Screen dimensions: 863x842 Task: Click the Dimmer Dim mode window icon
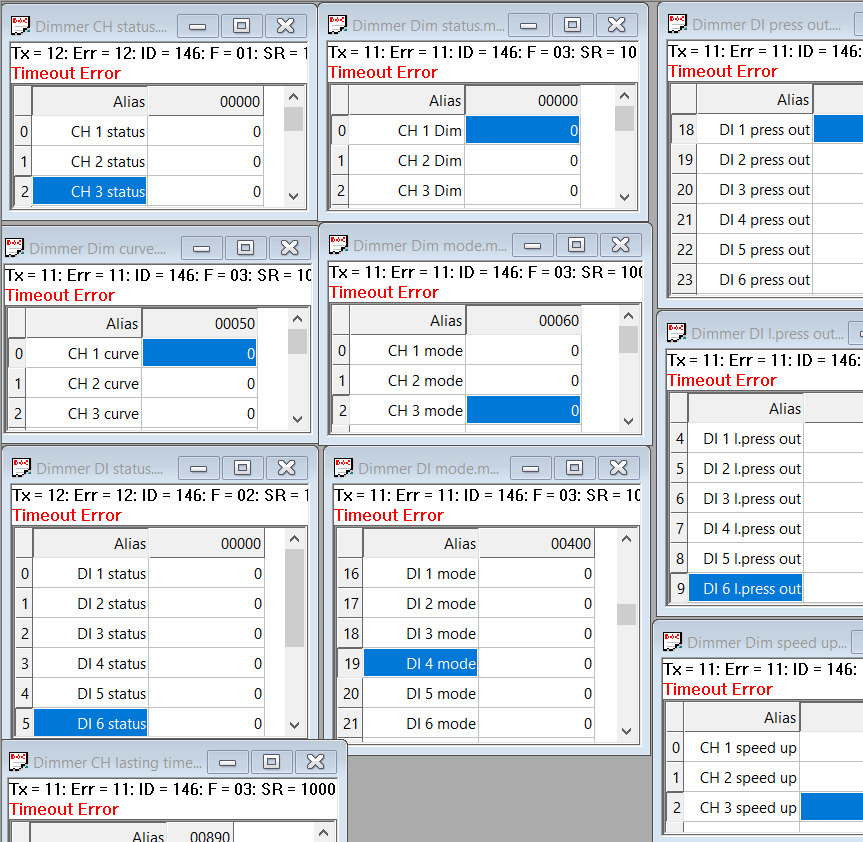click(x=338, y=245)
